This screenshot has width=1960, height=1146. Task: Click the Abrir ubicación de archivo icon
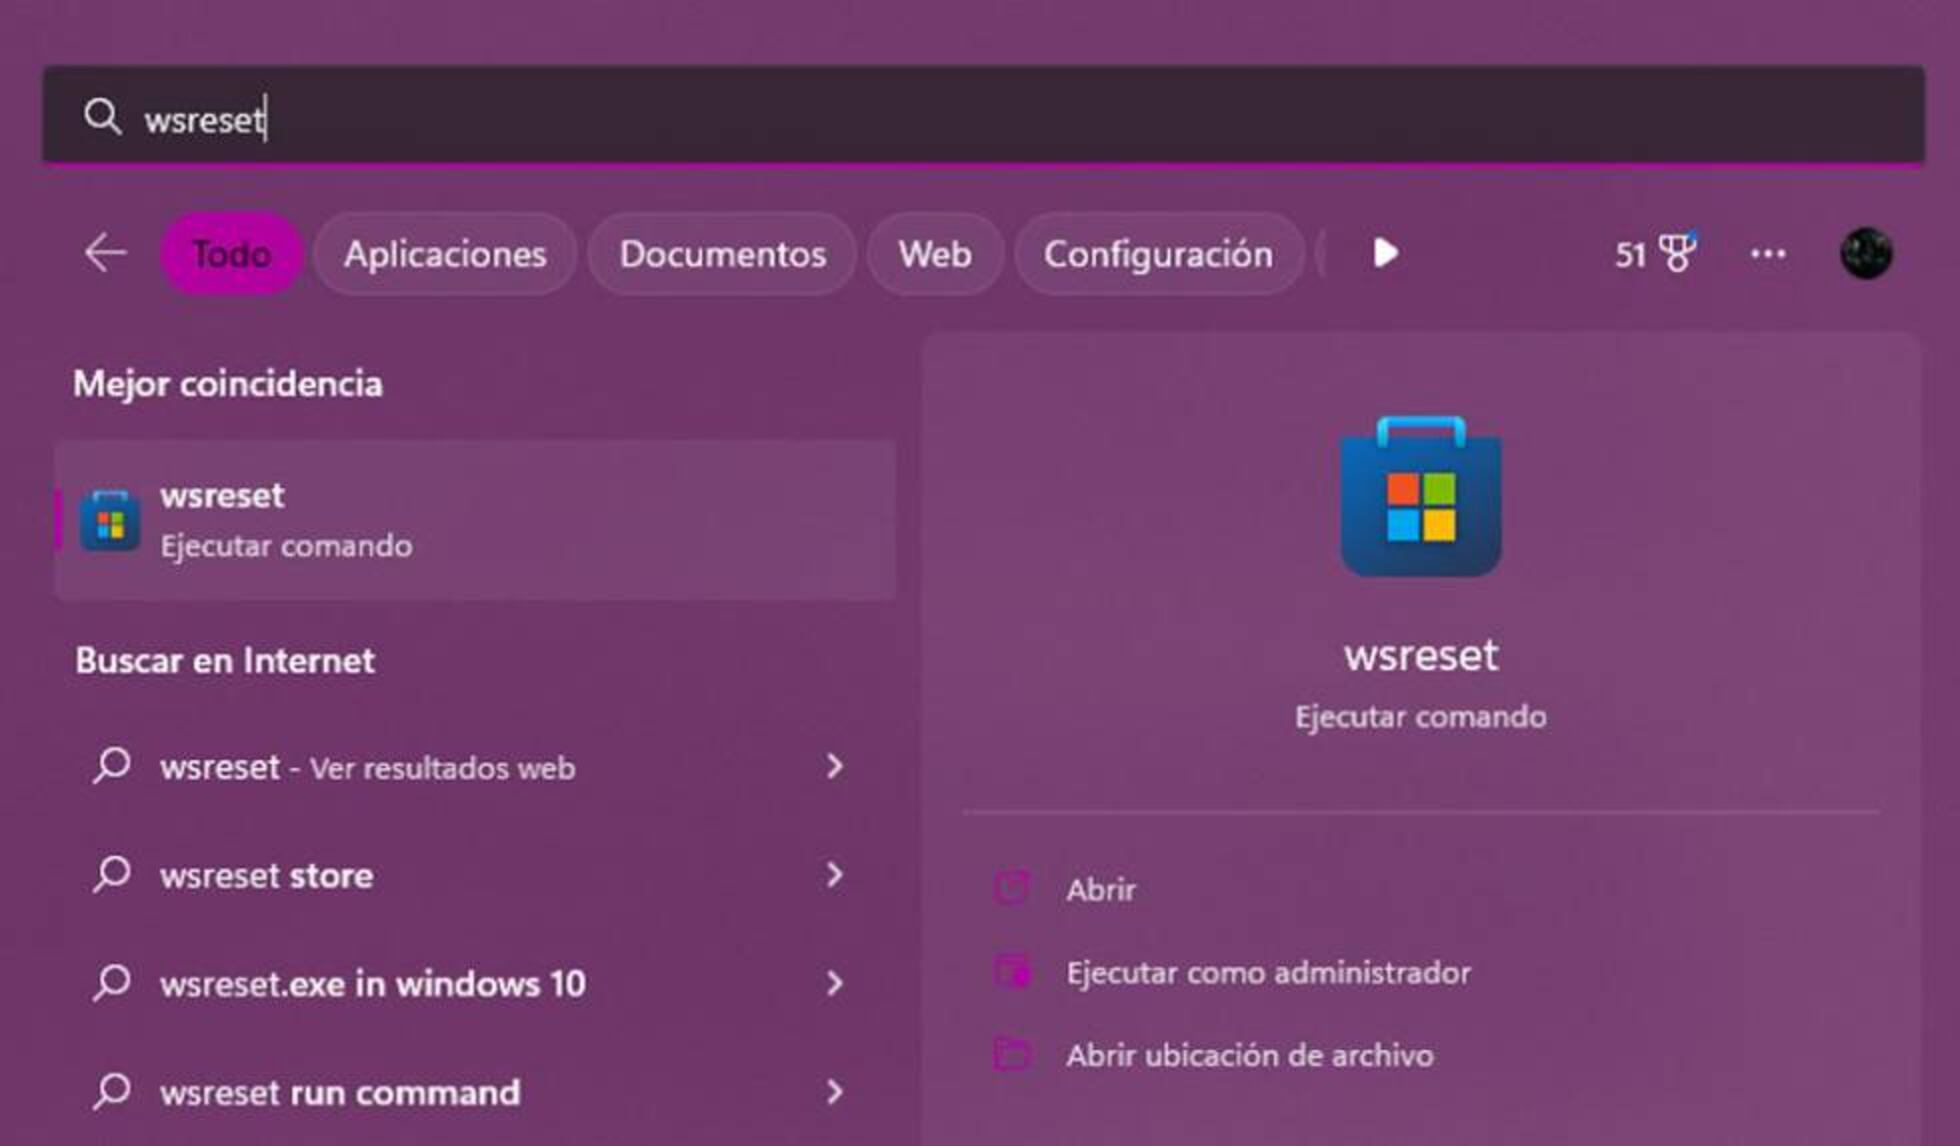(1013, 1054)
